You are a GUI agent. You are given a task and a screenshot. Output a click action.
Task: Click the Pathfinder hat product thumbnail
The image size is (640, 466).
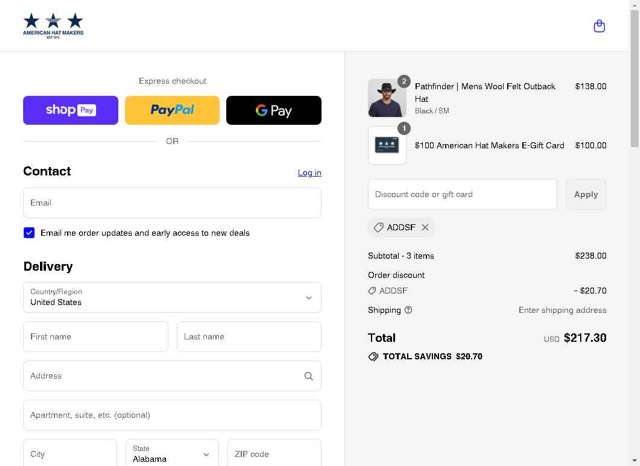click(387, 98)
